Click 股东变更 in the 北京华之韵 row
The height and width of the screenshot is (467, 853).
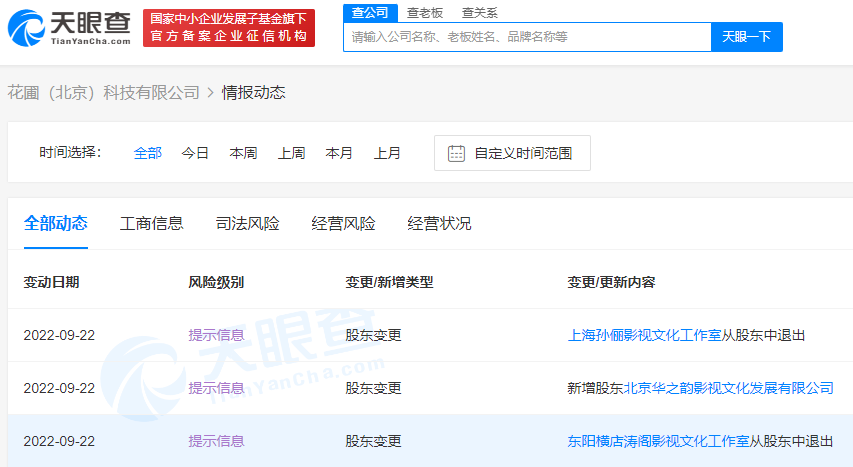coord(373,388)
